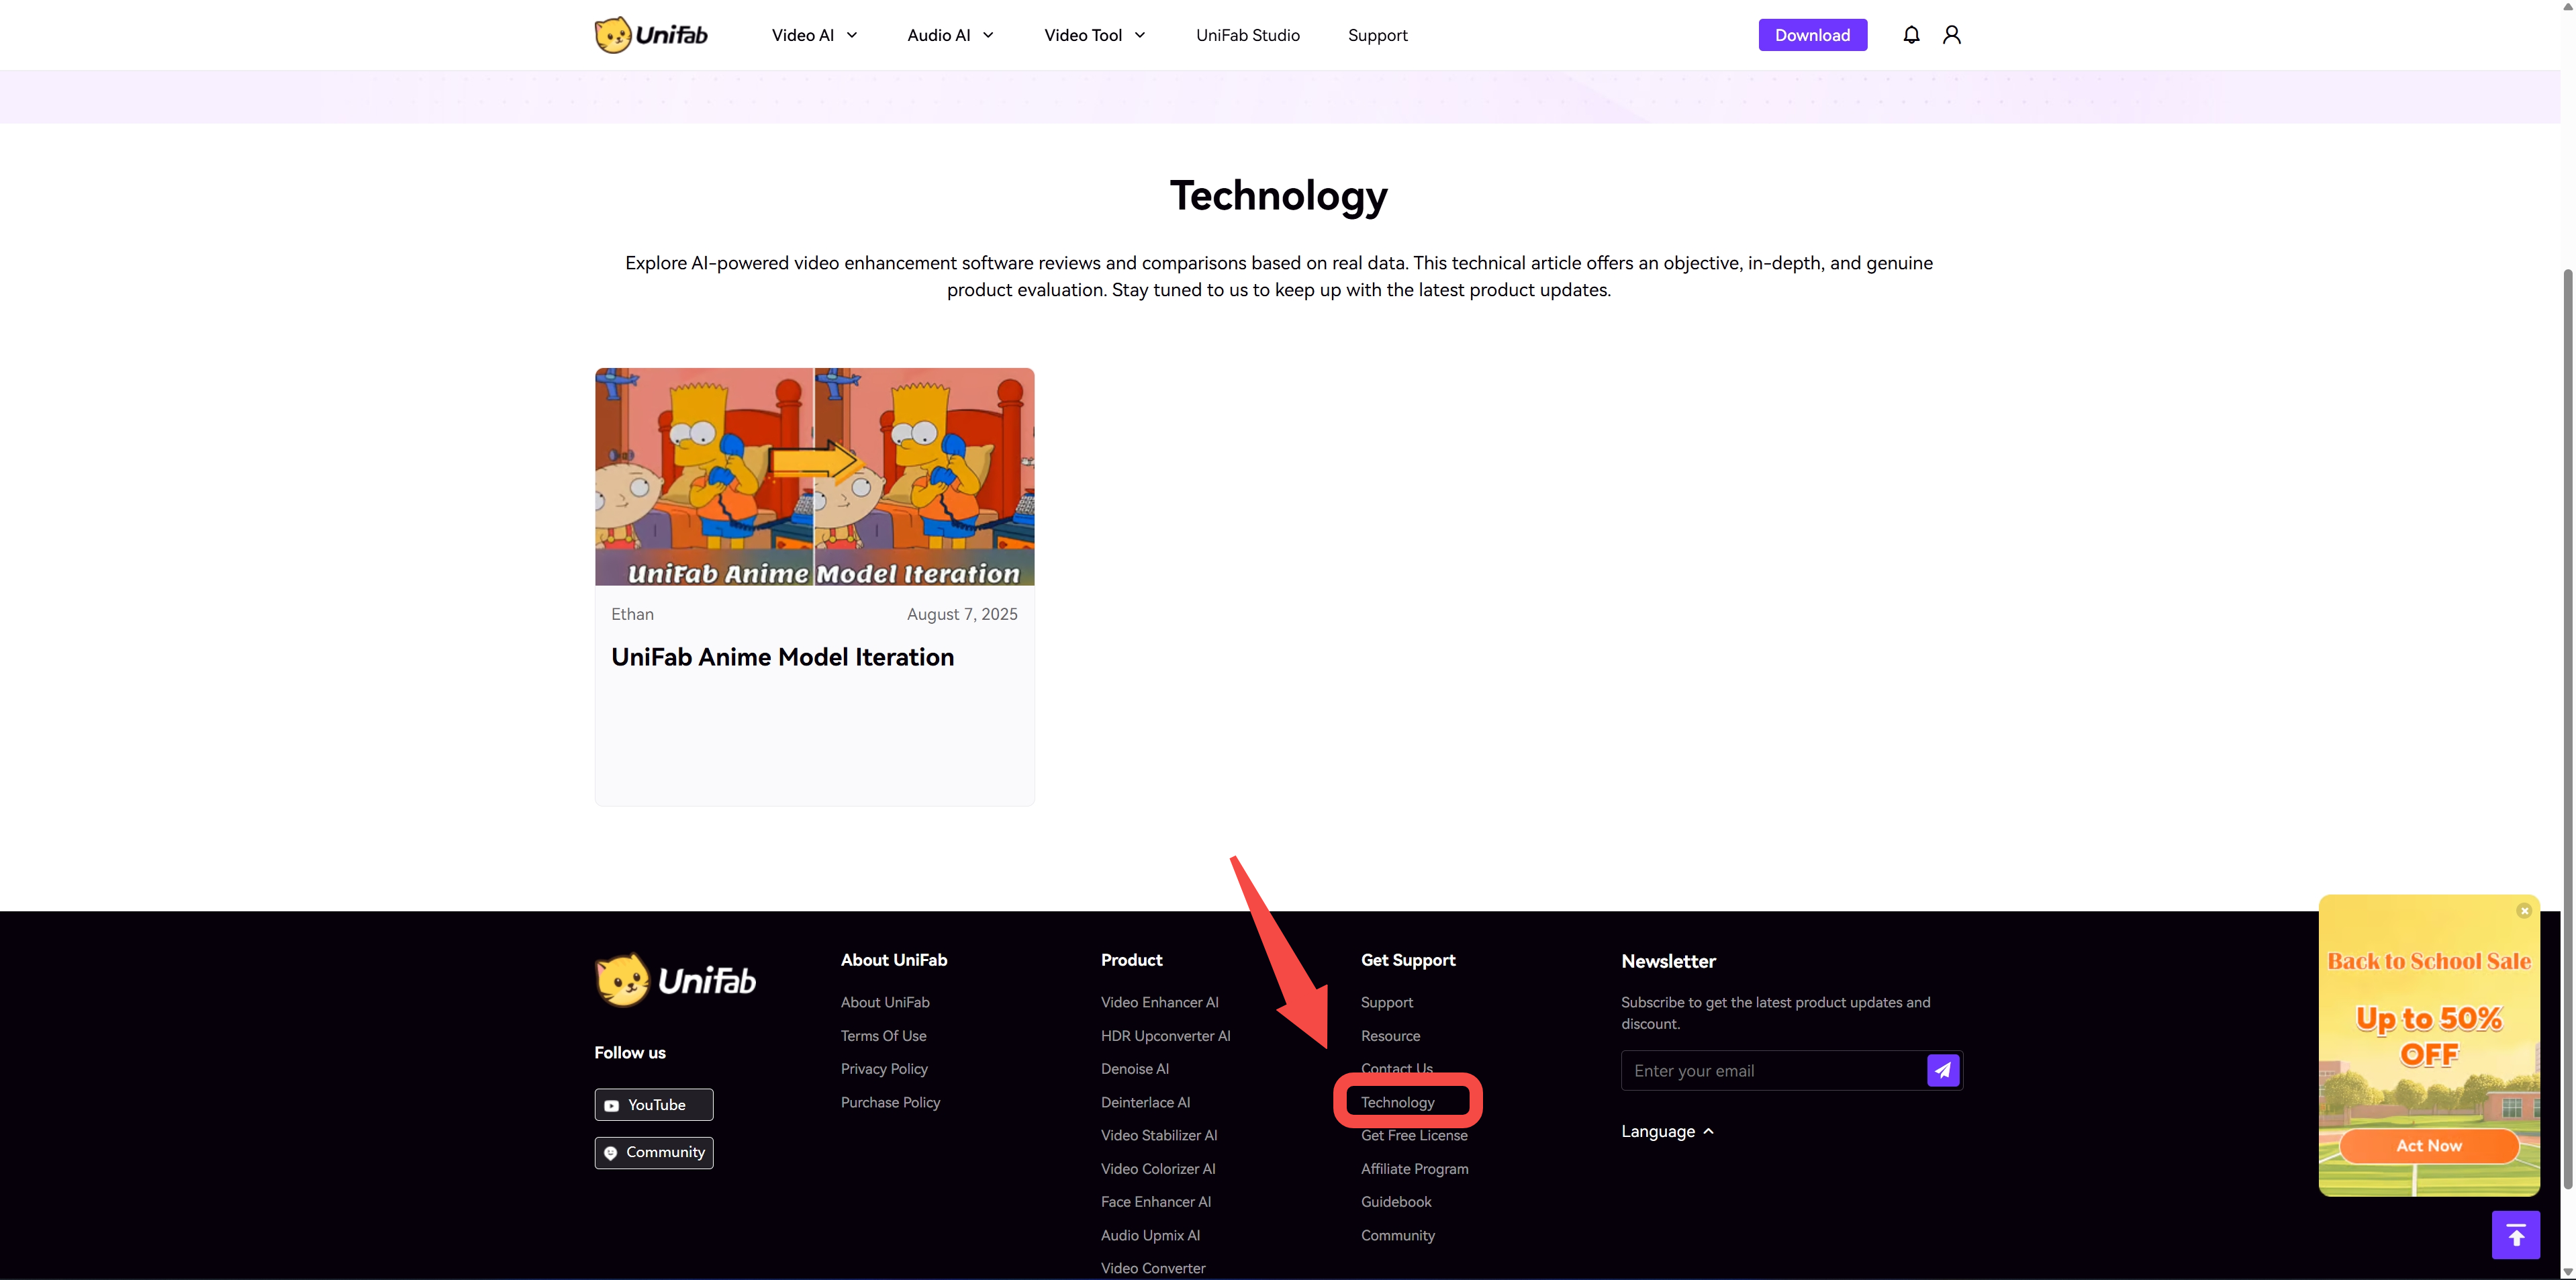Open the user account icon
Screen dimensions: 2576x1280
click(1951, 35)
